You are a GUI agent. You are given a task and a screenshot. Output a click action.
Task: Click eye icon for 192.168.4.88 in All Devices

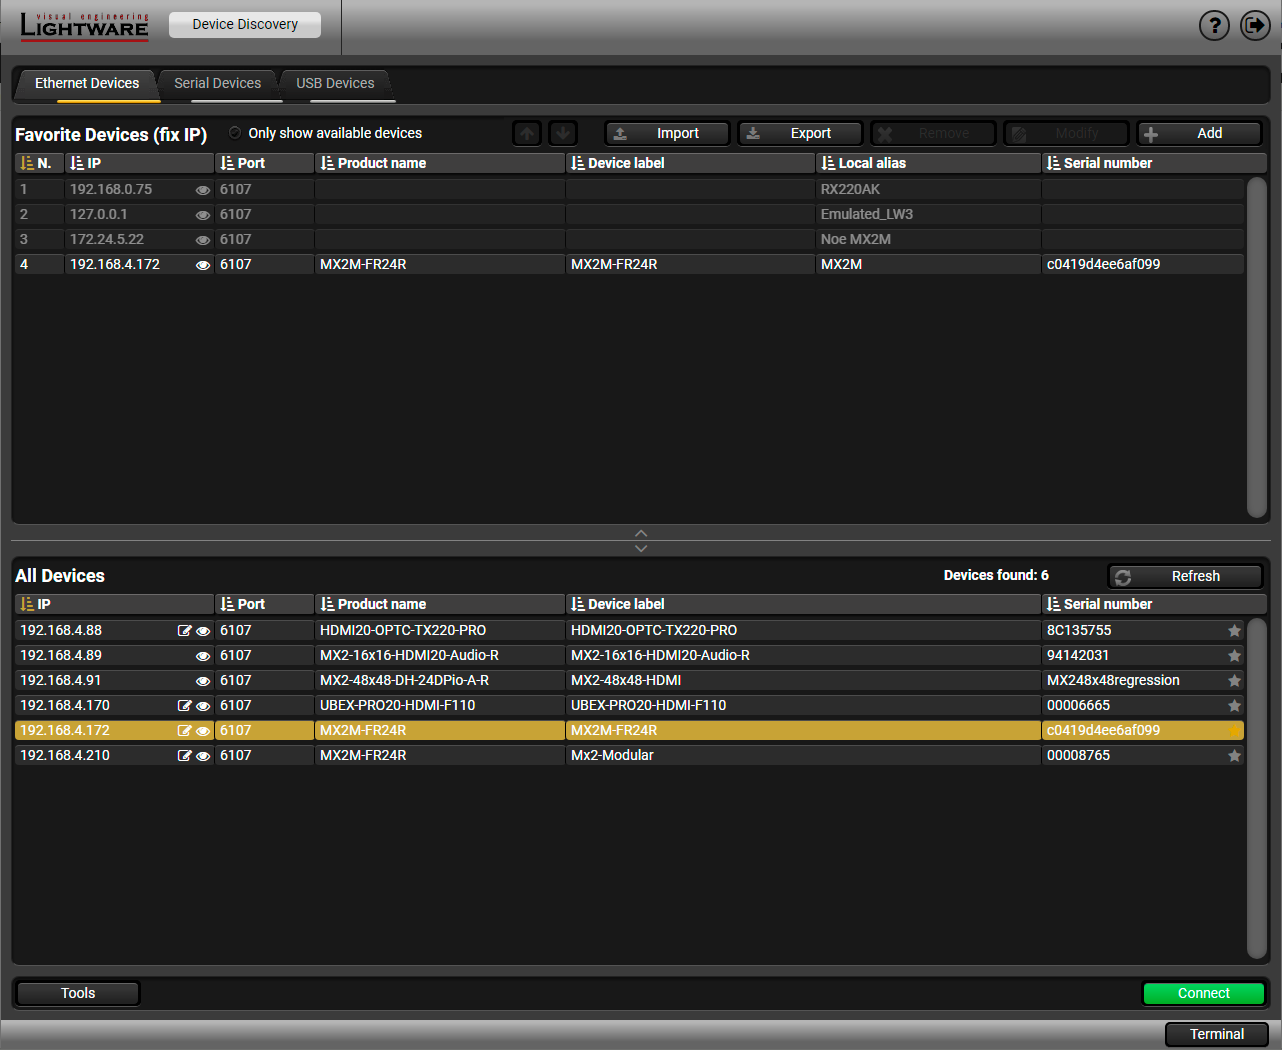203,631
